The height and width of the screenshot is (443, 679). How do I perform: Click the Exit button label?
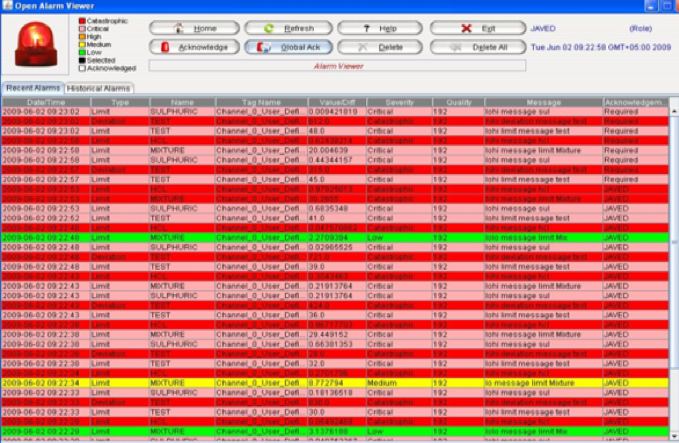pos(488,29)
